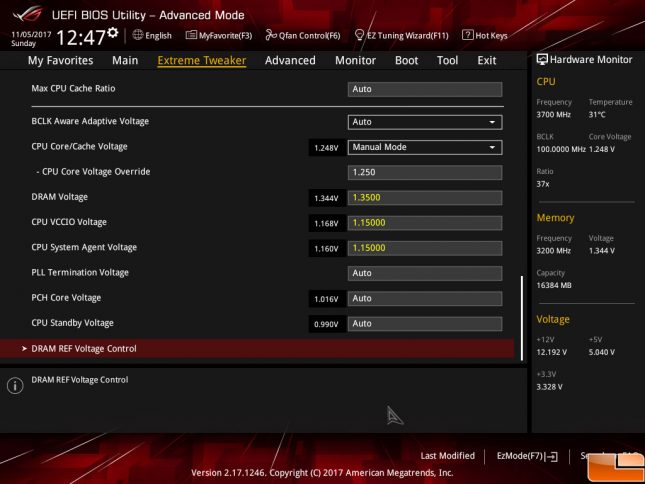Click CPU System Agent Voltage field

click(425, 248)
